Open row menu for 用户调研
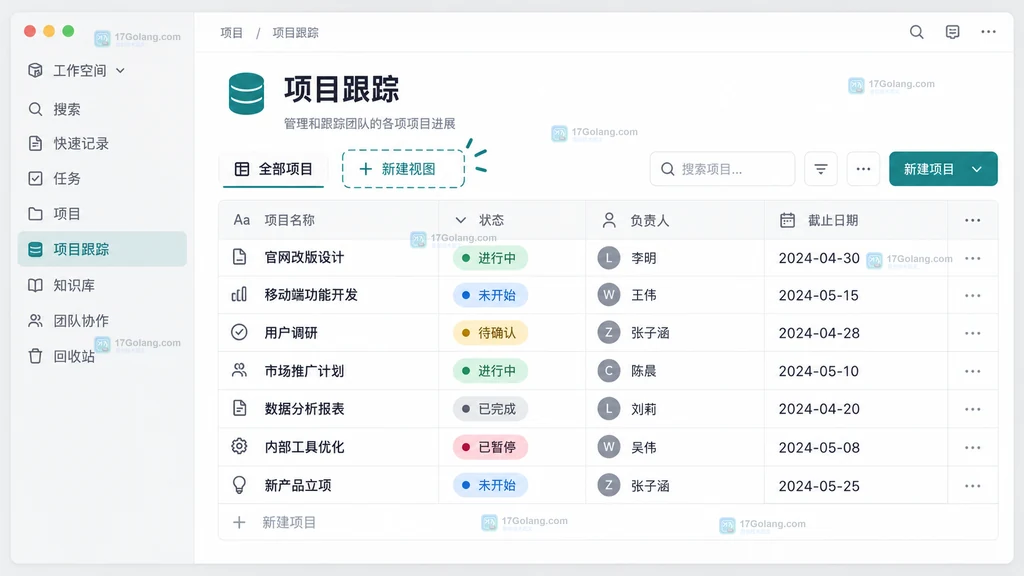This screenshot has width=1024, height=576. (x=972, y=333)
